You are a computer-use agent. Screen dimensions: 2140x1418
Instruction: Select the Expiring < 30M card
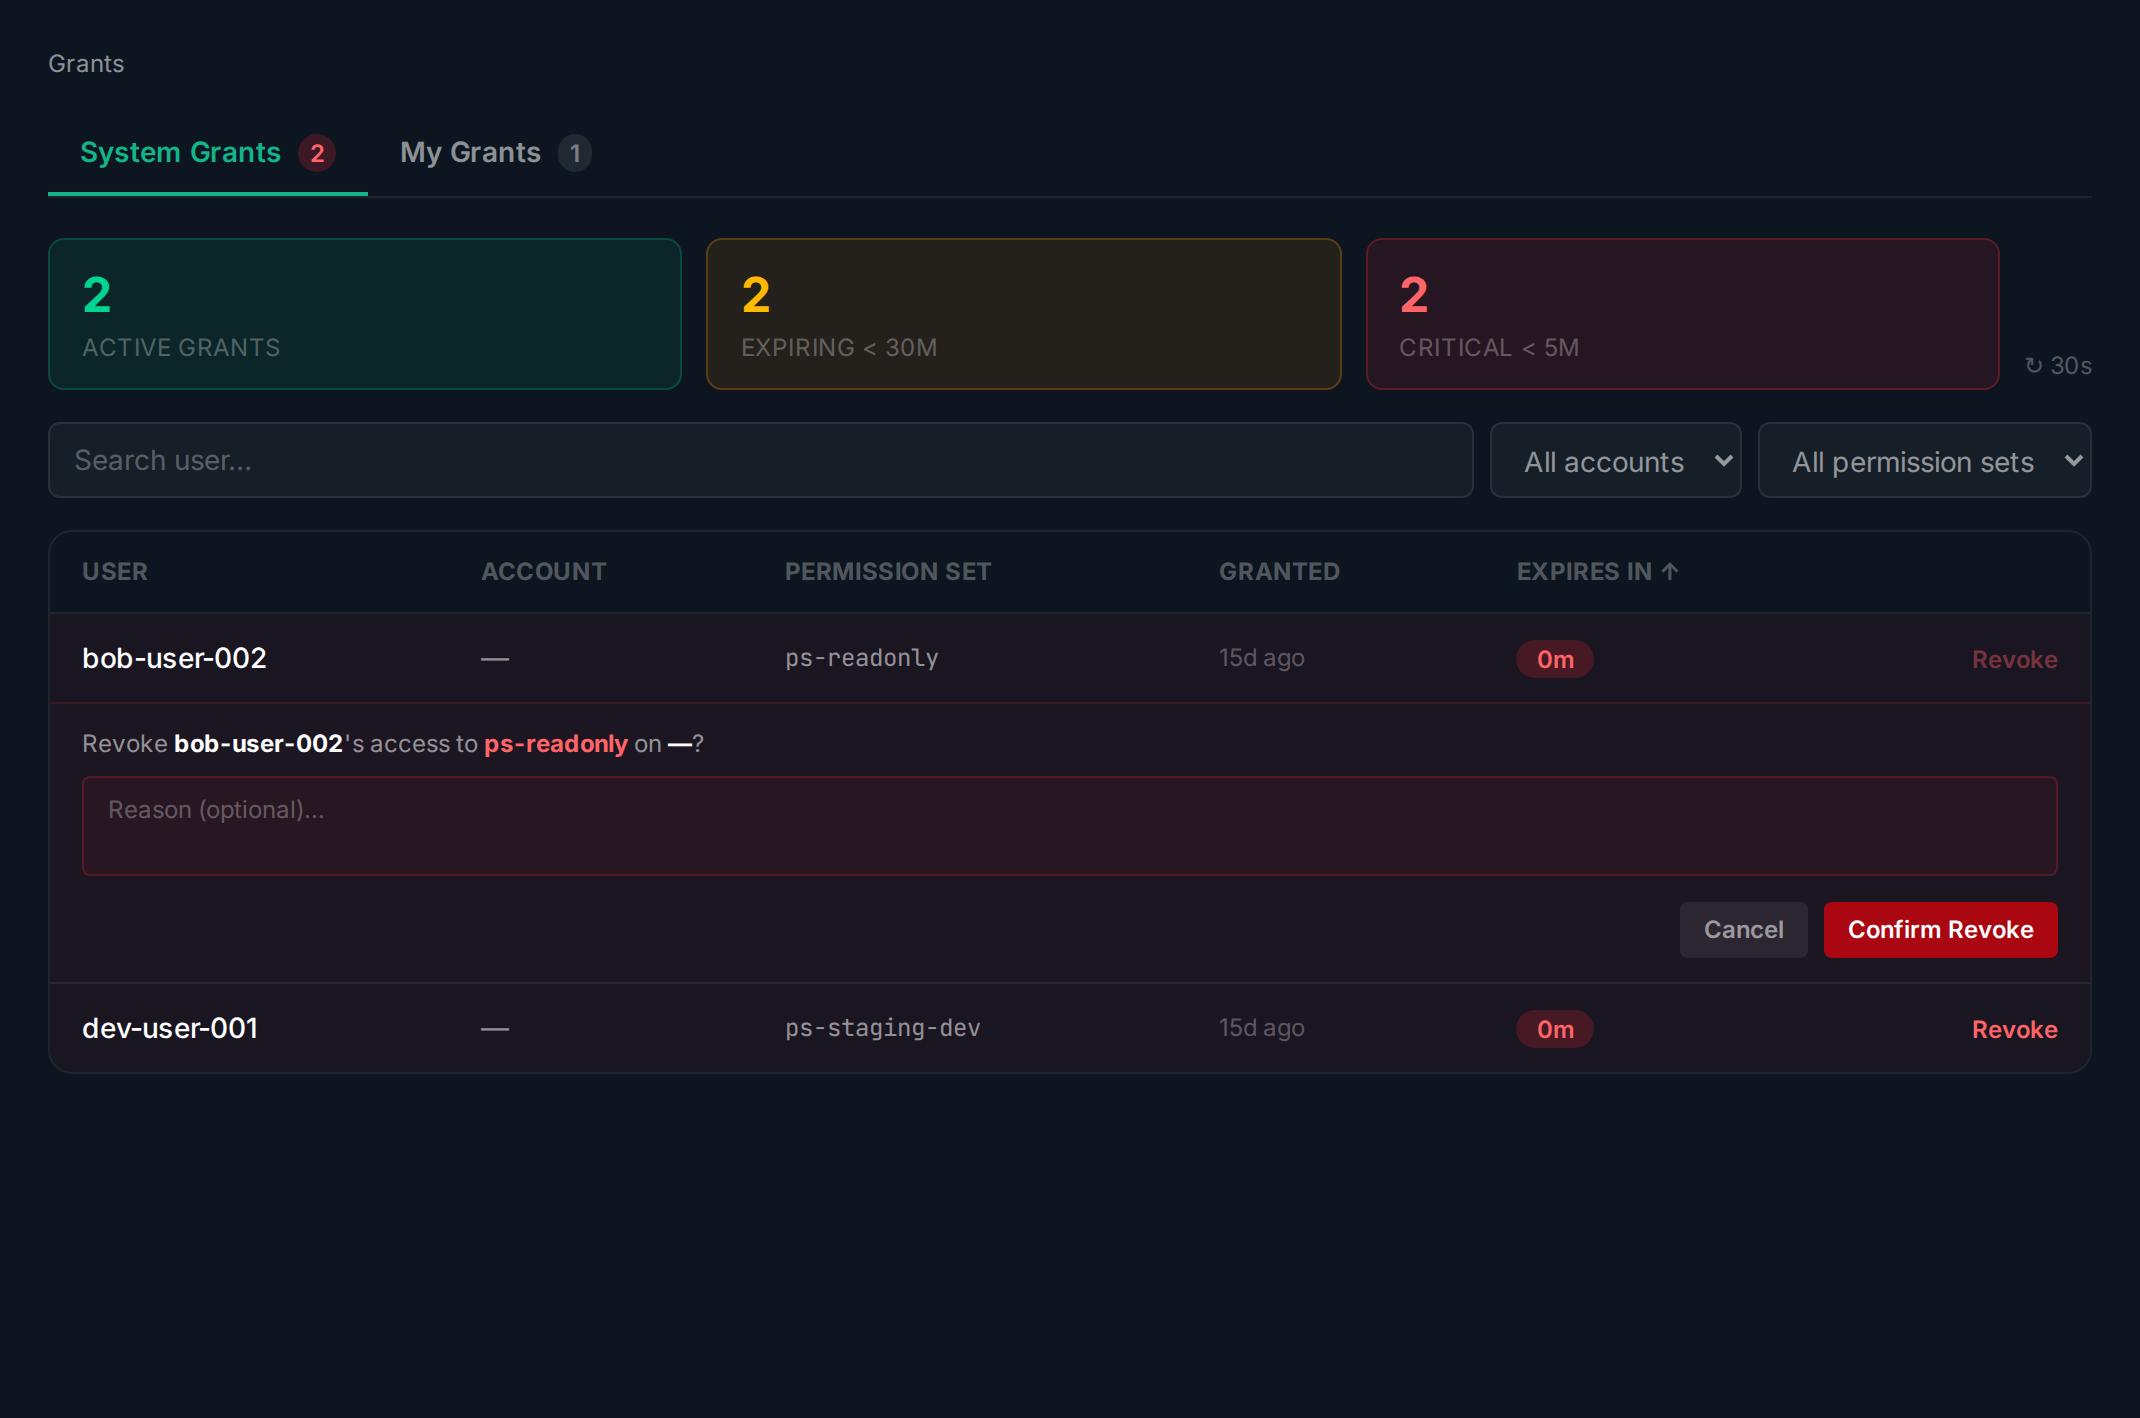[1023, 314]
